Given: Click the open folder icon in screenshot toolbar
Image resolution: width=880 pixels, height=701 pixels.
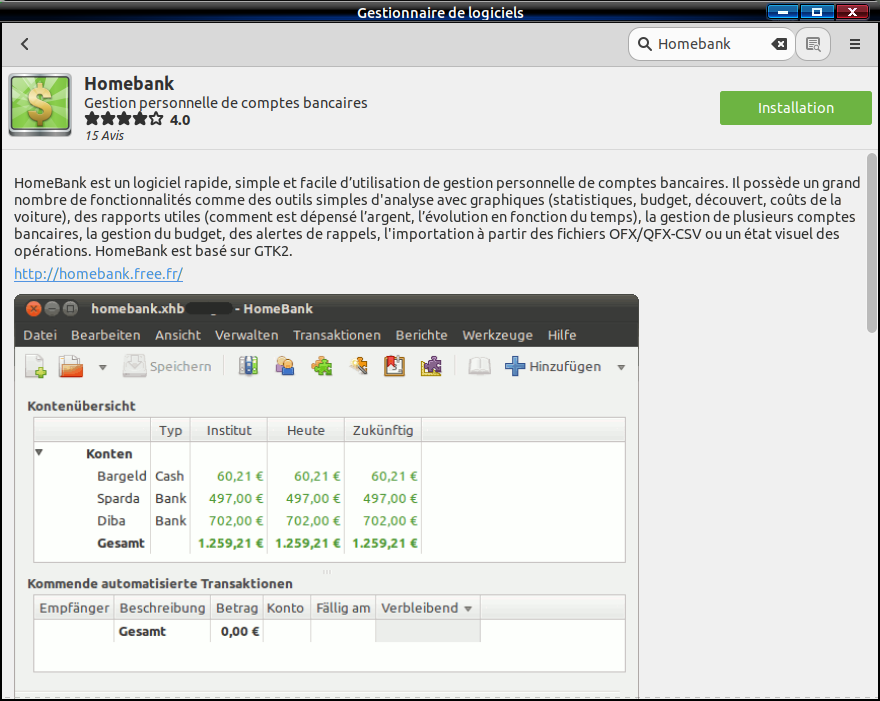Looking at the screenshot, I should point(71,366).
